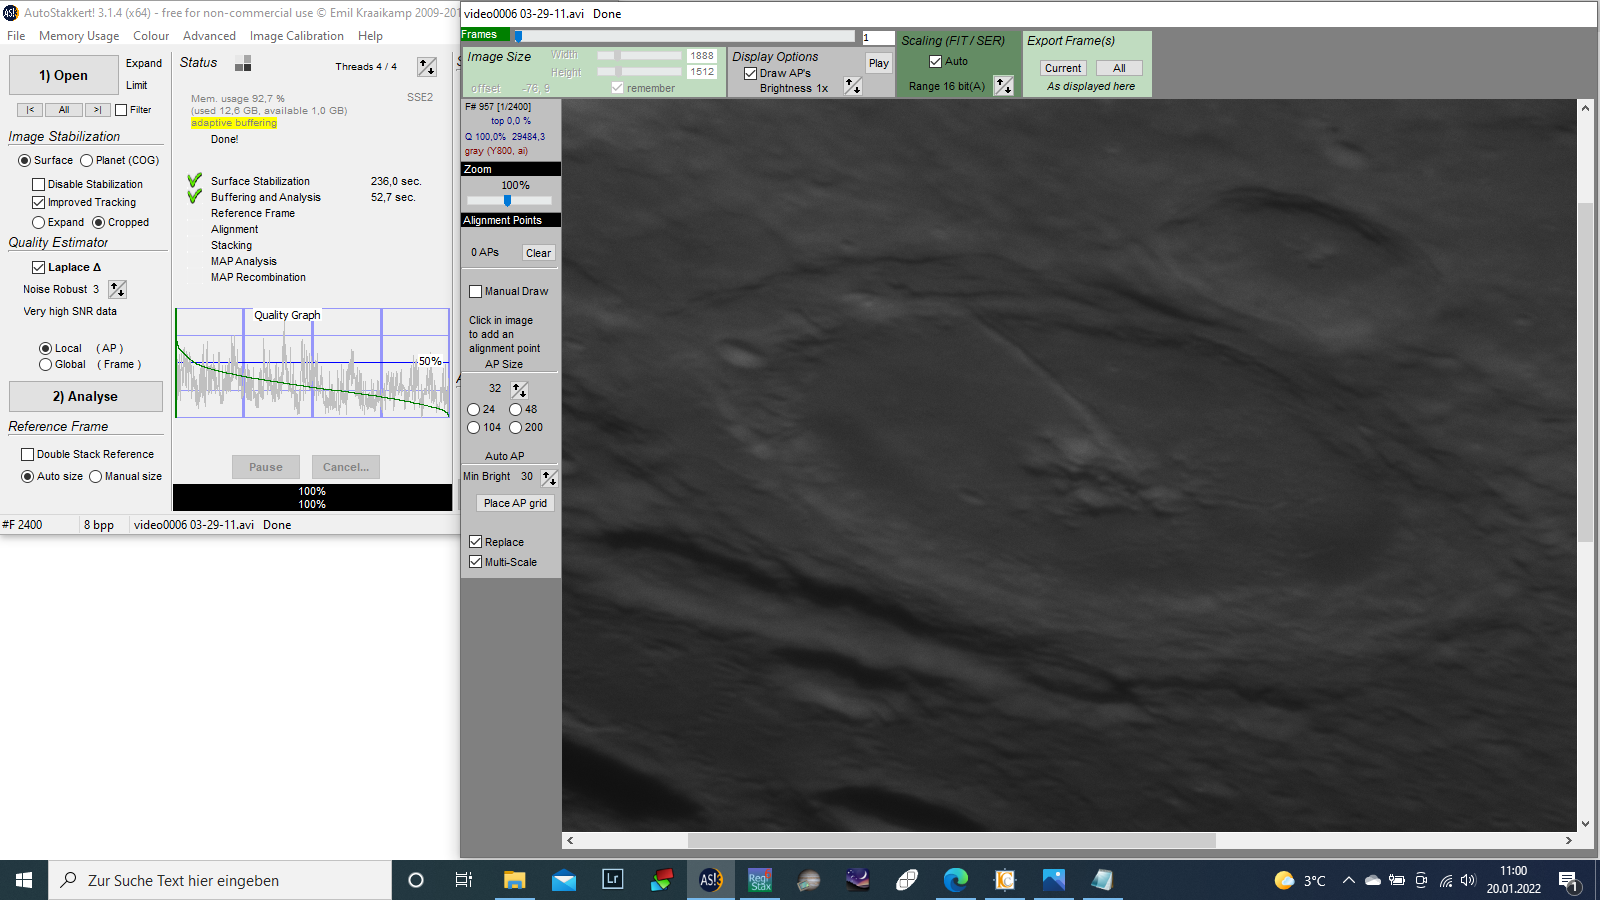The width and height of the screenshot is (1600, 900).
Task: Click the Brightness 1x stepper icon
Action: pyautogui.click(x=852, y=86)
